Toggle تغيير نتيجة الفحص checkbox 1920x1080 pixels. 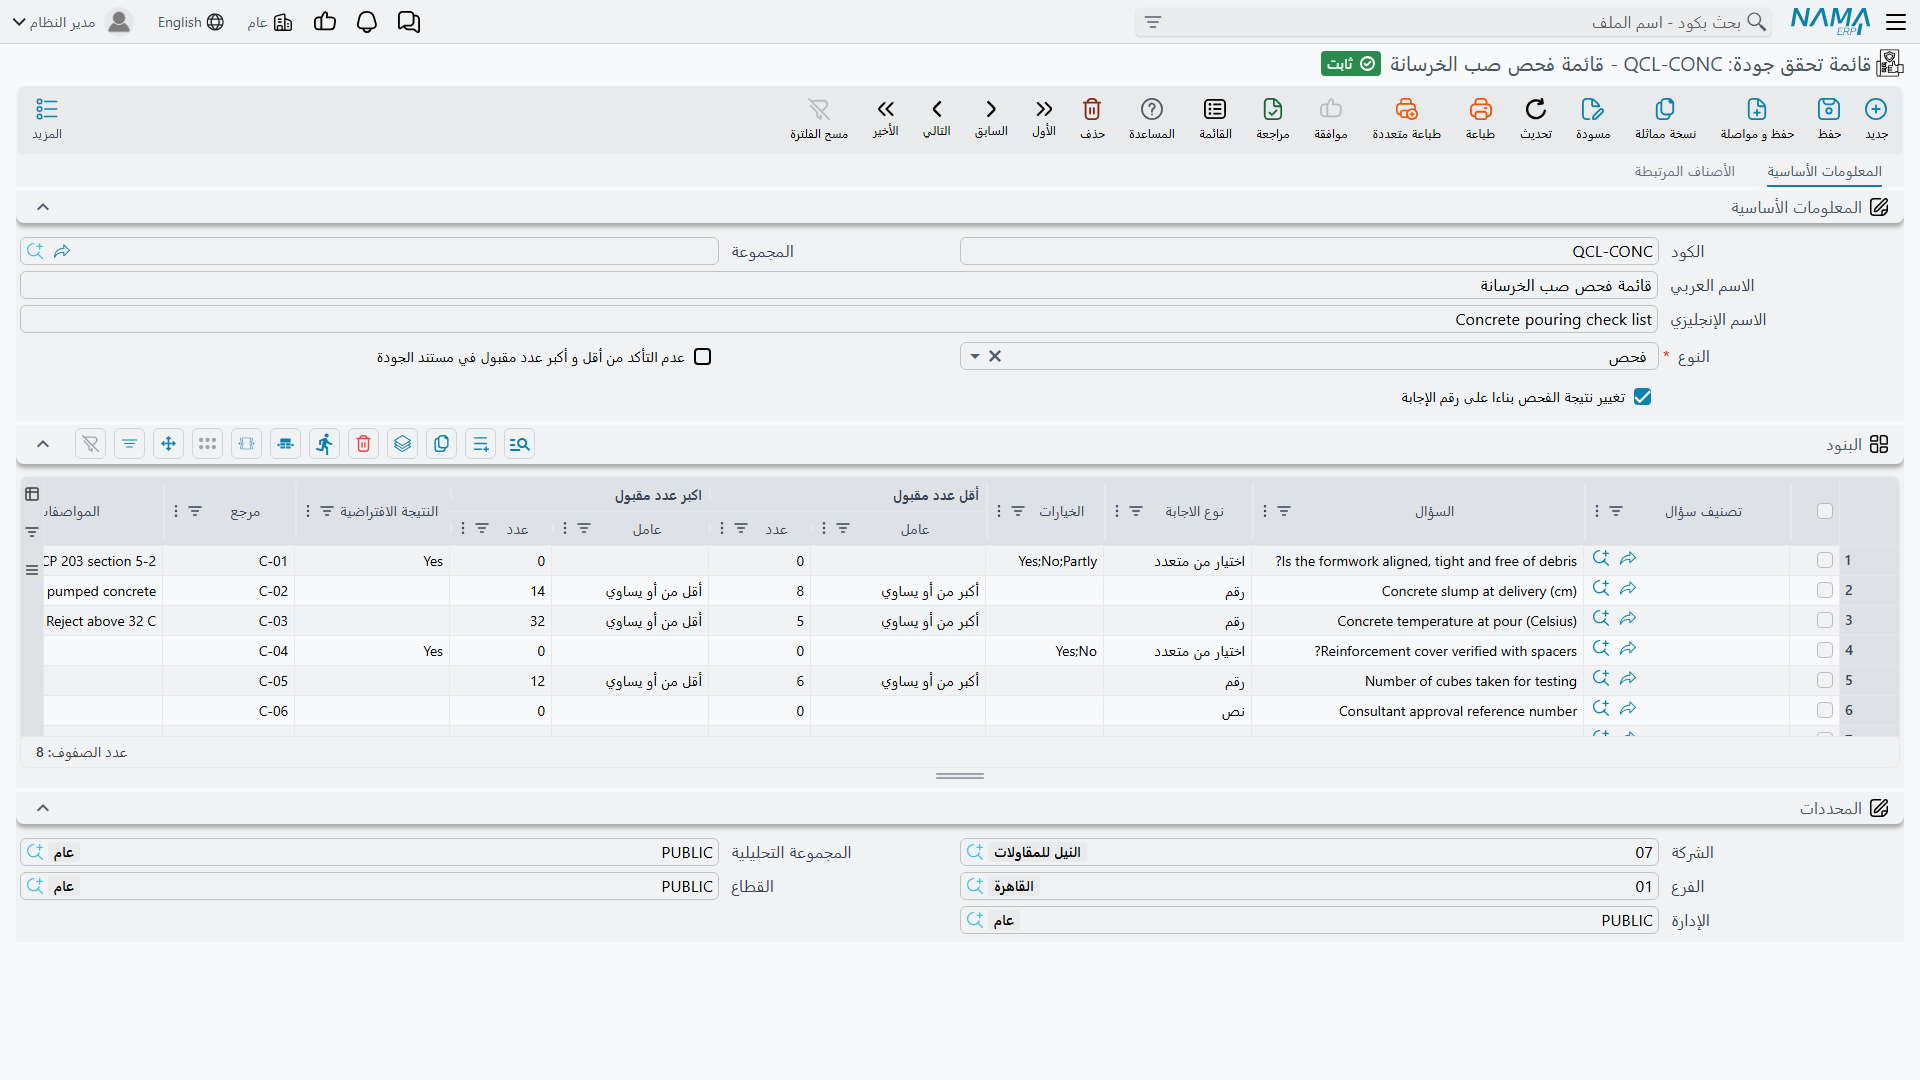1642,397
